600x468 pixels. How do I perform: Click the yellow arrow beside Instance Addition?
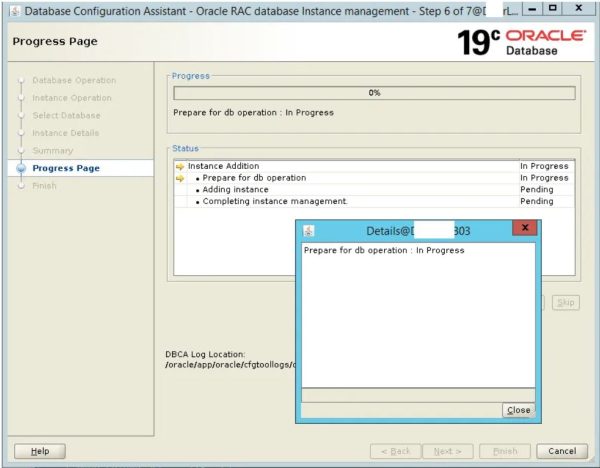180,166
